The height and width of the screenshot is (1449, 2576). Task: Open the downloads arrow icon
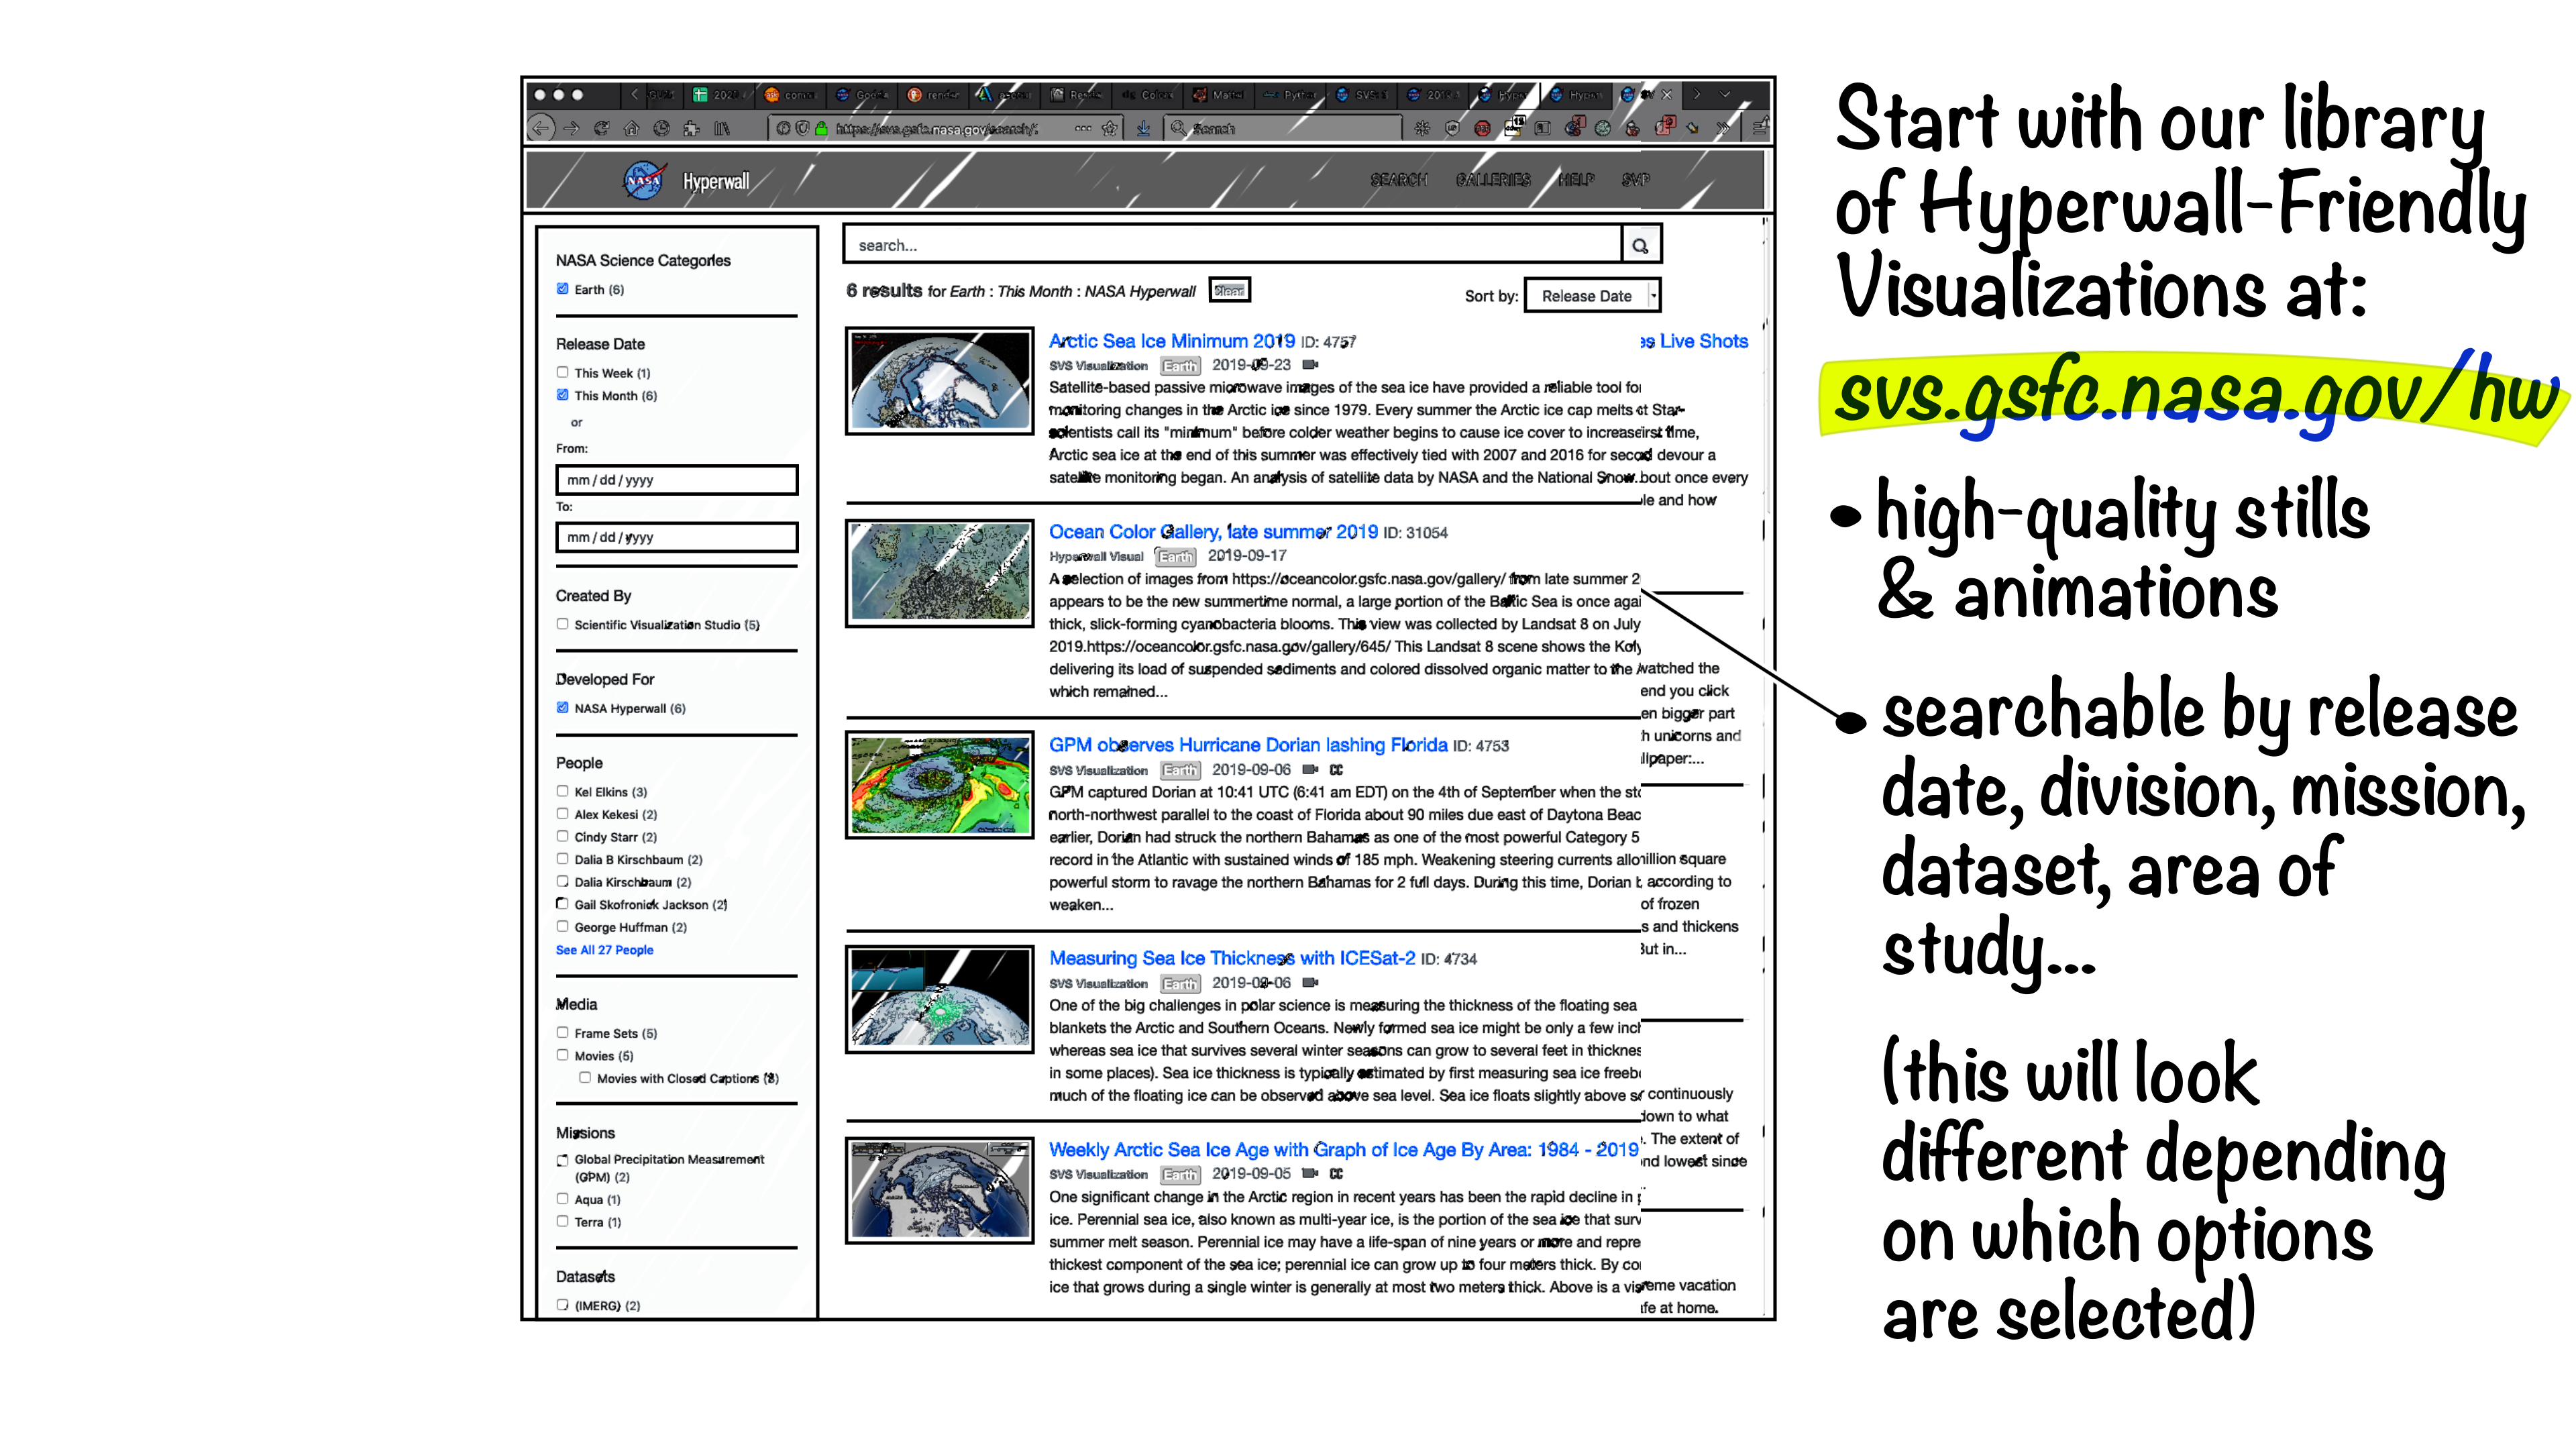1143,128
